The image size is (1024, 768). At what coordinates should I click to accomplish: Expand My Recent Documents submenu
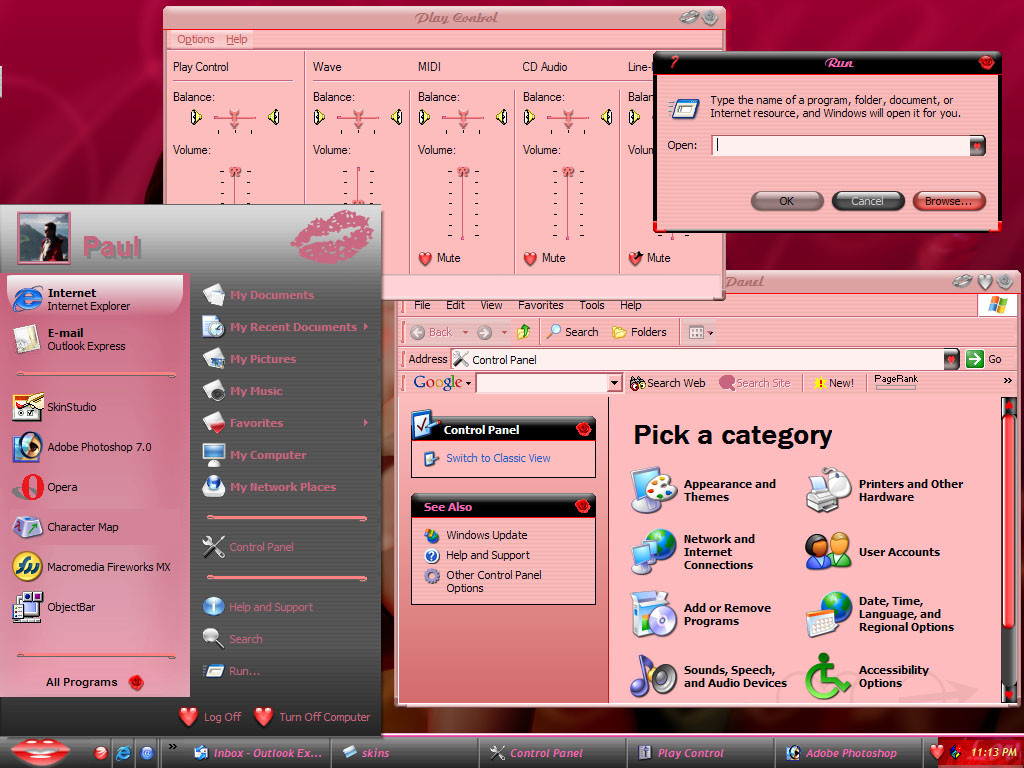366,327
